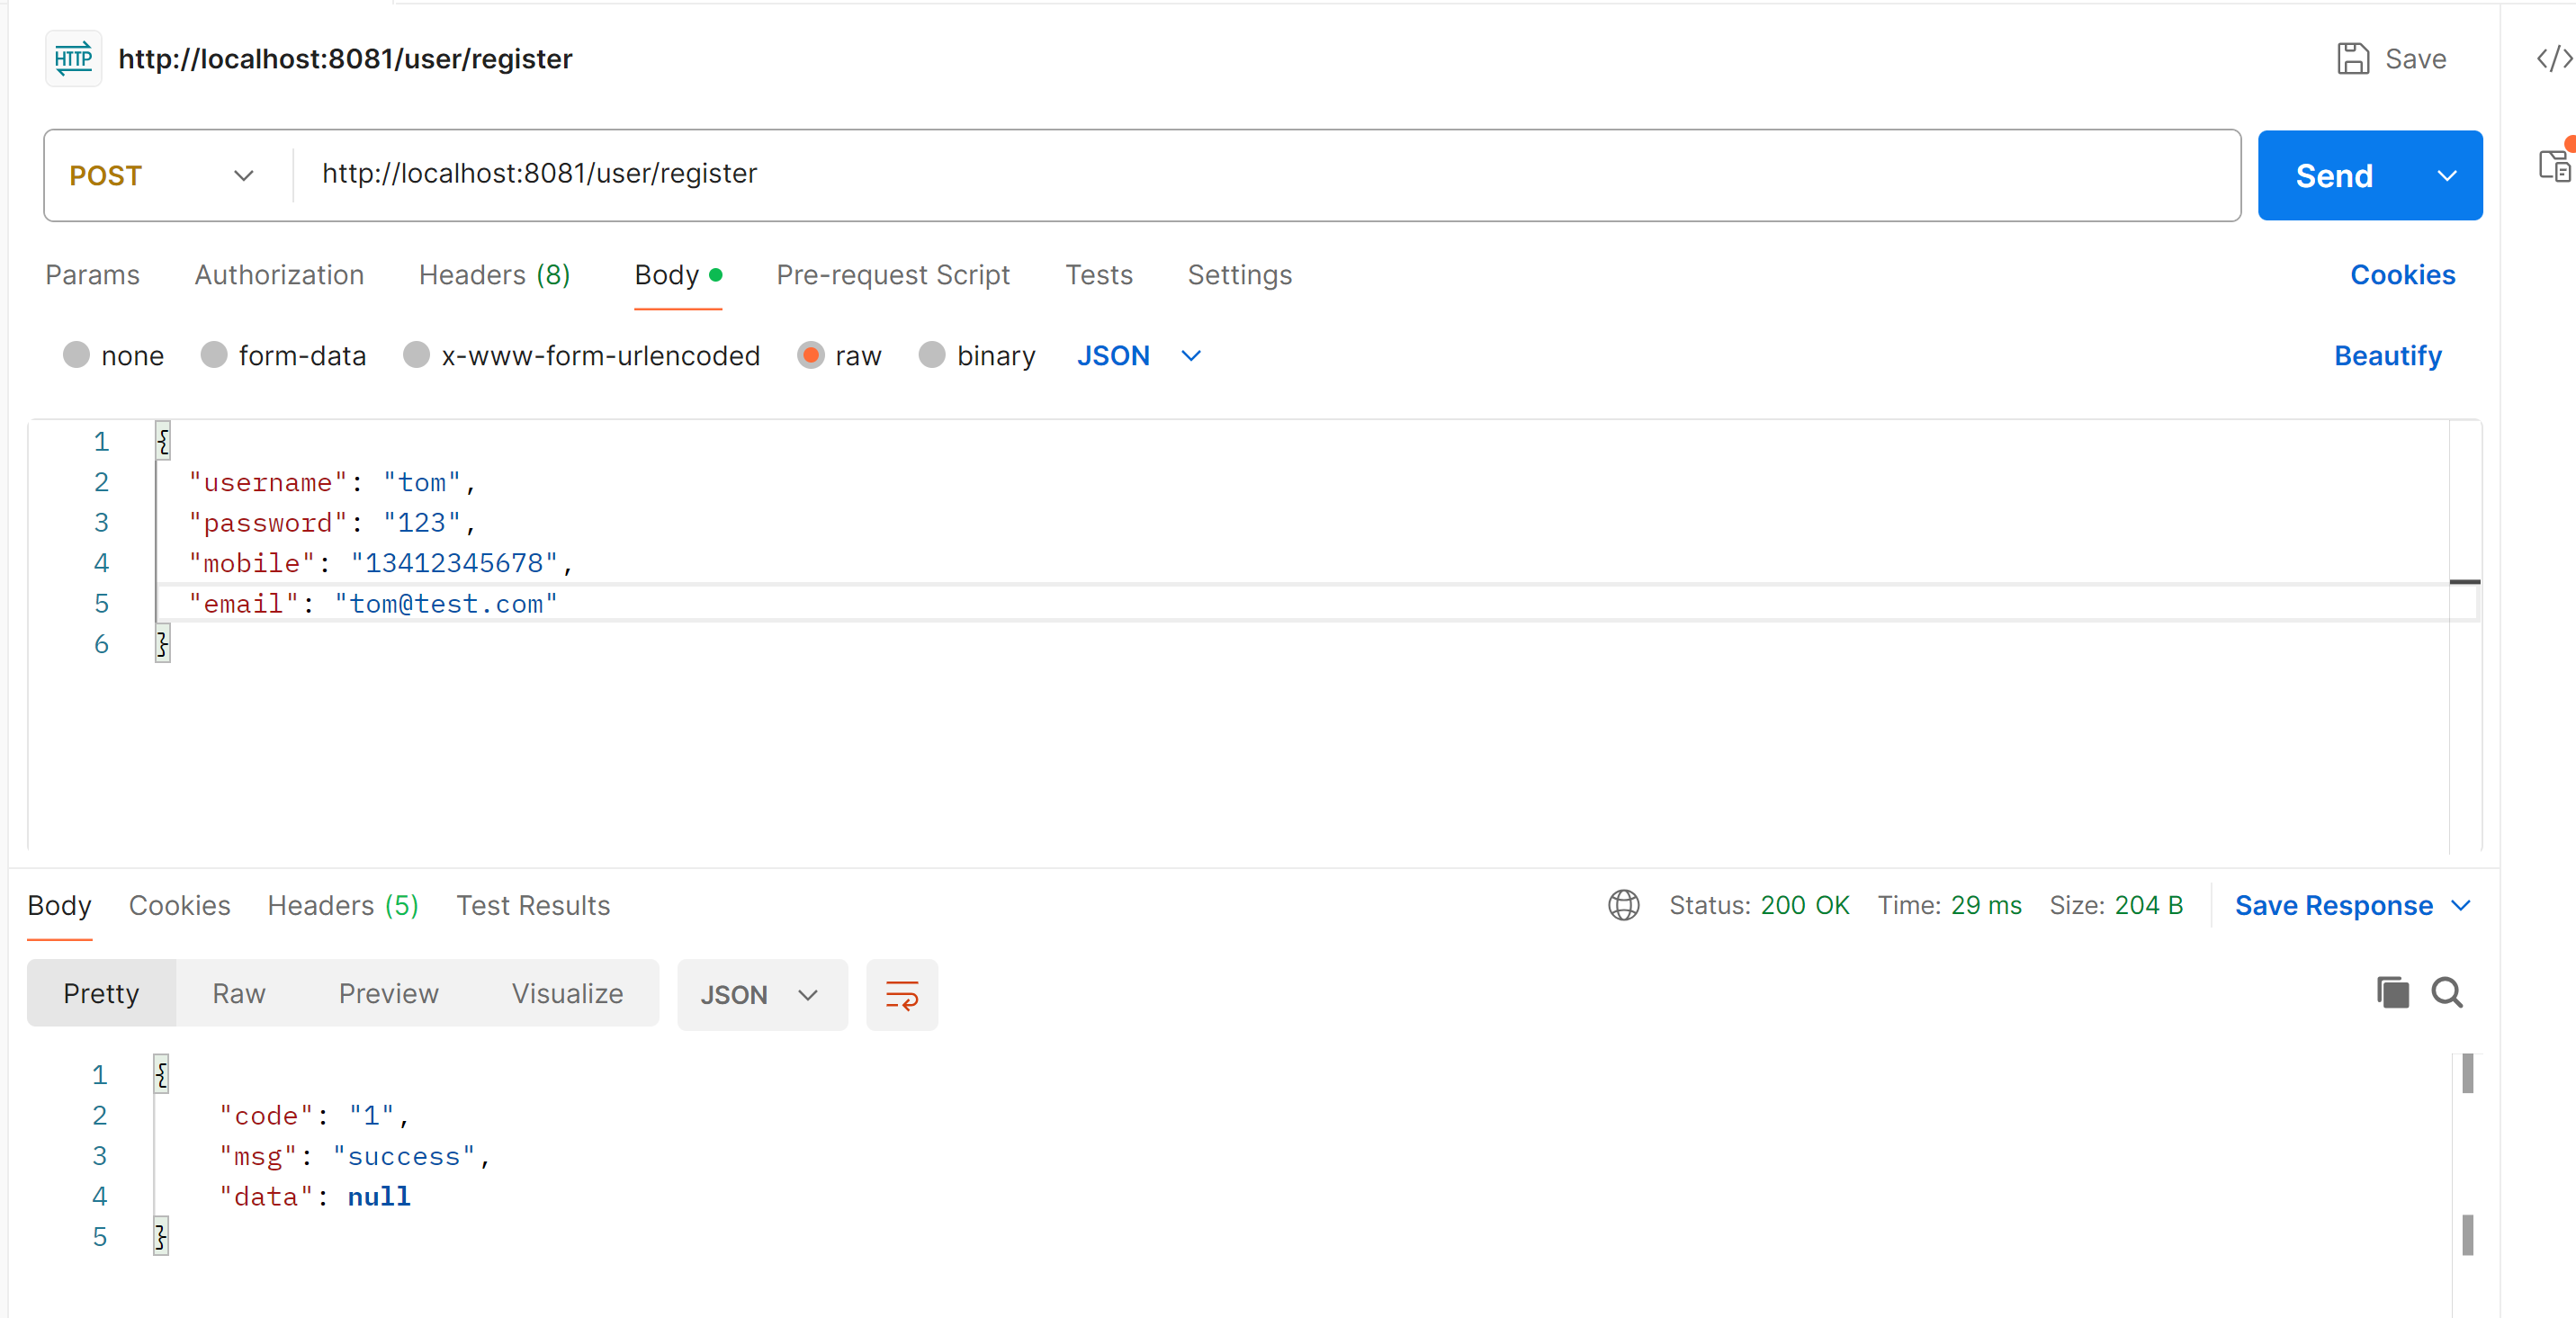Search in the response body
The height and width of the screenshot is (1318, 2576).
point(2446,993)
